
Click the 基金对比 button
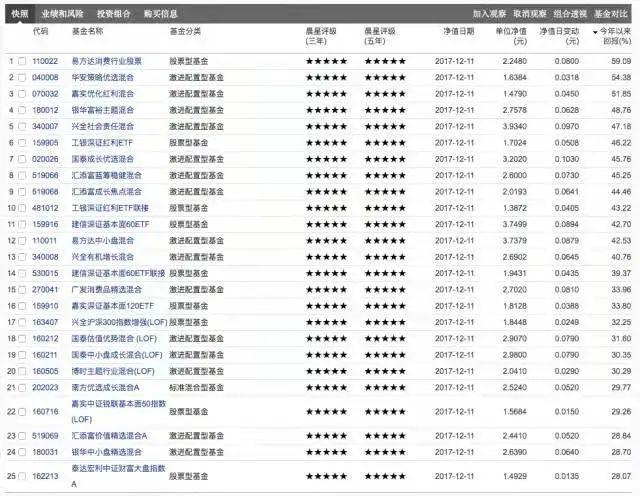(x=611, y=14)
